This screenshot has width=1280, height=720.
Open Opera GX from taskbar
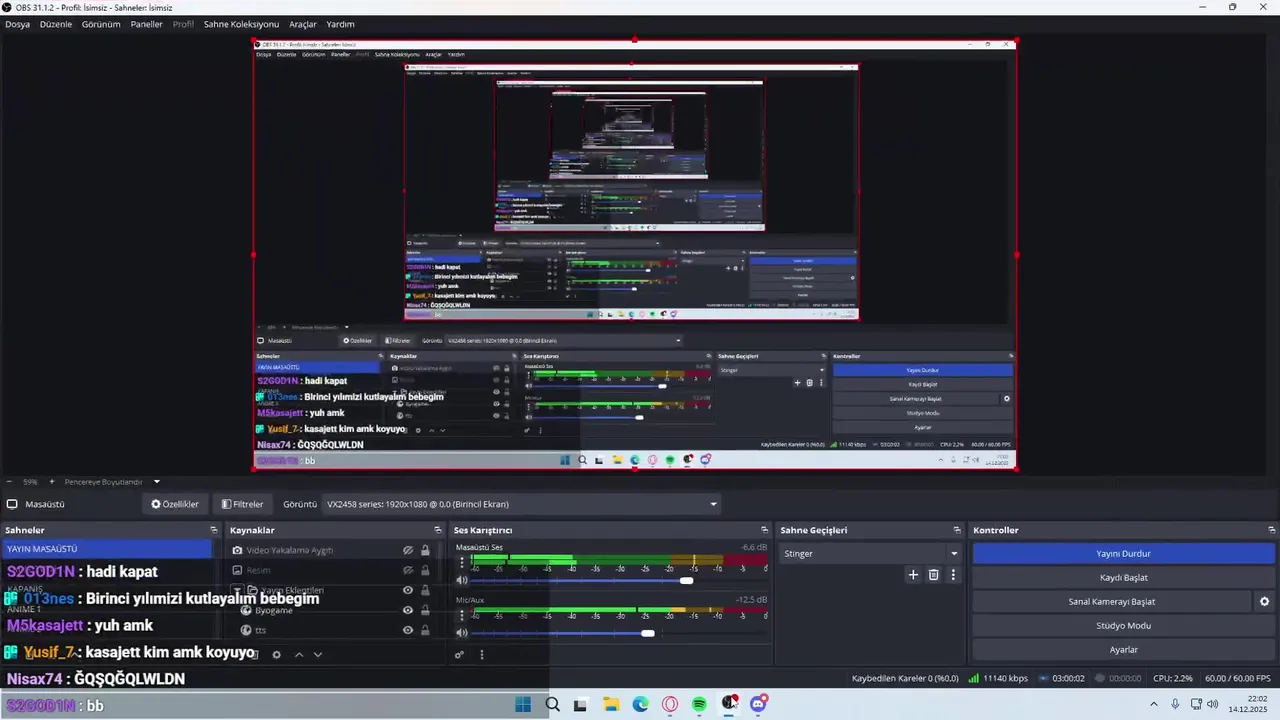(x=670, y=704)
